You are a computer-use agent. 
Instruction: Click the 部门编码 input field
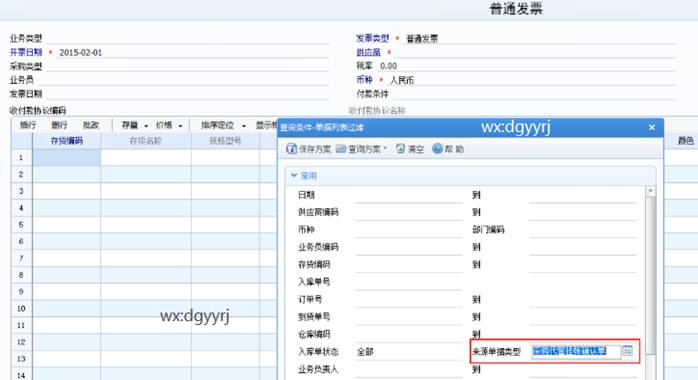pos(582,230)
